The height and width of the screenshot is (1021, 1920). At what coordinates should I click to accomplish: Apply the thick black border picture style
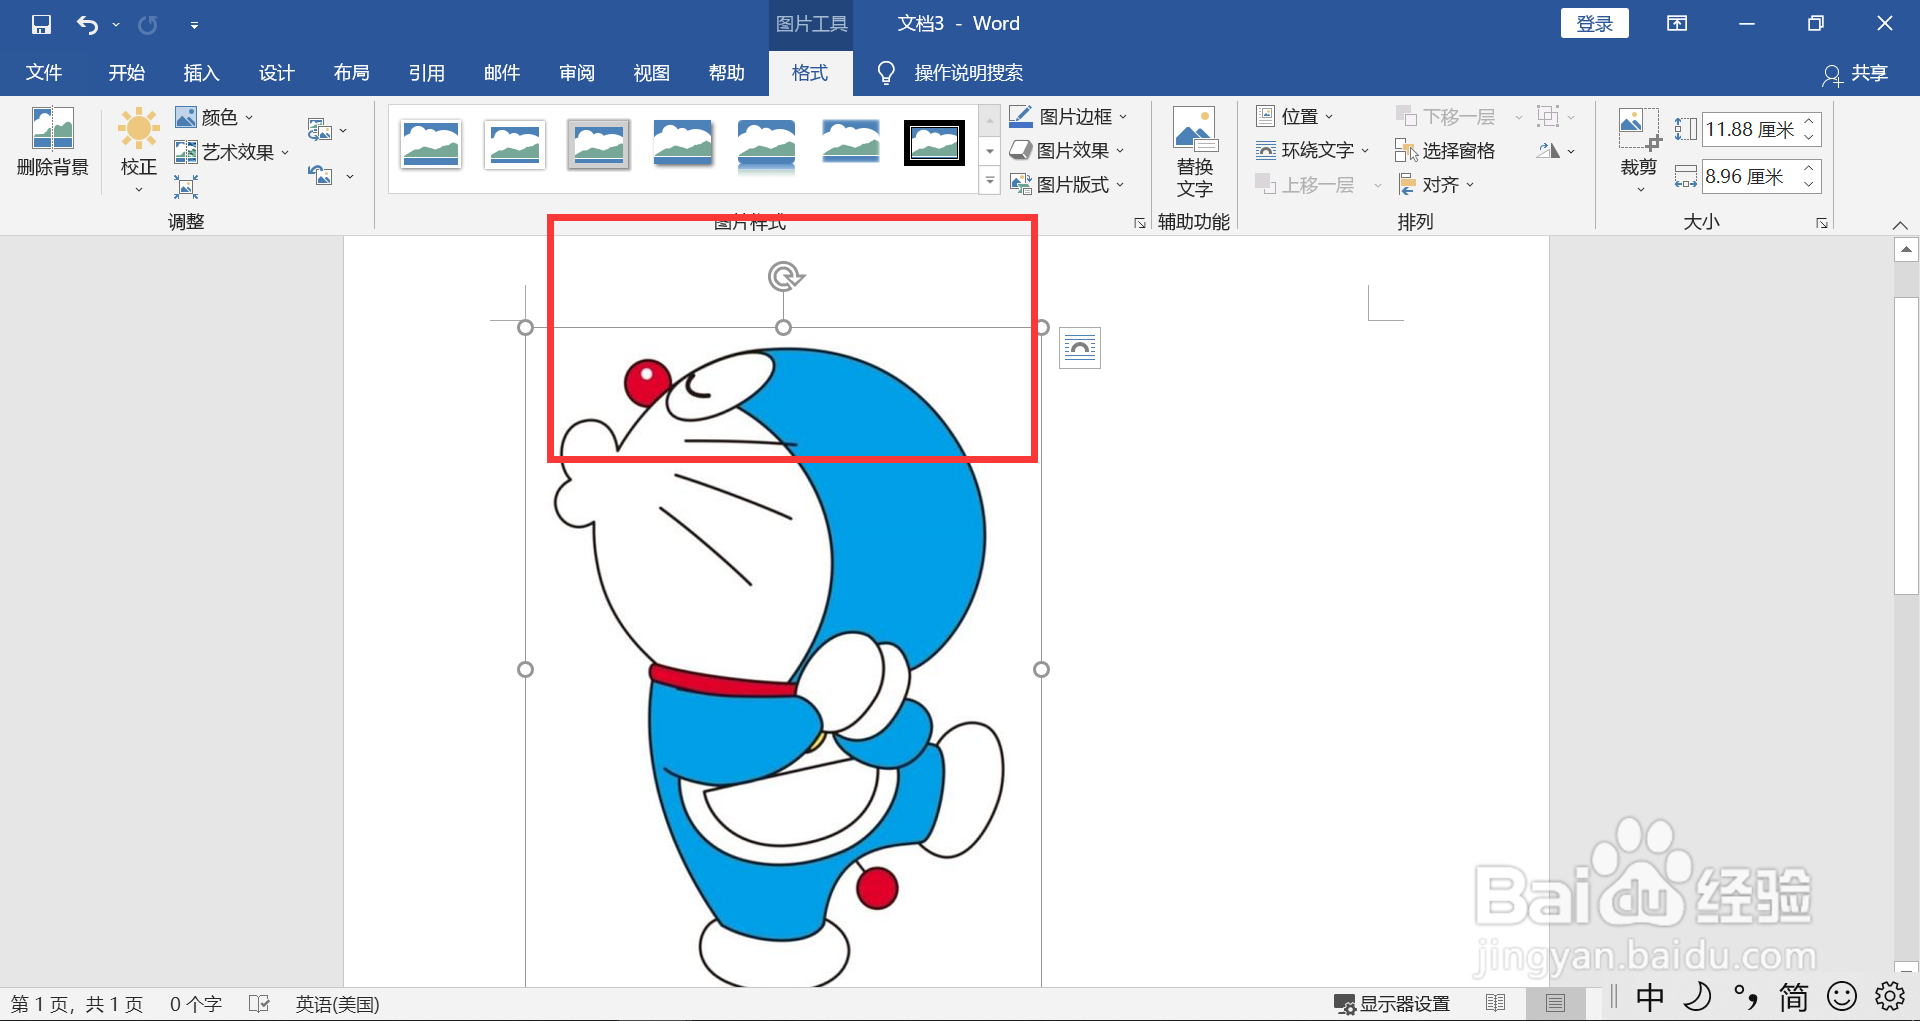tap(934, 143)
